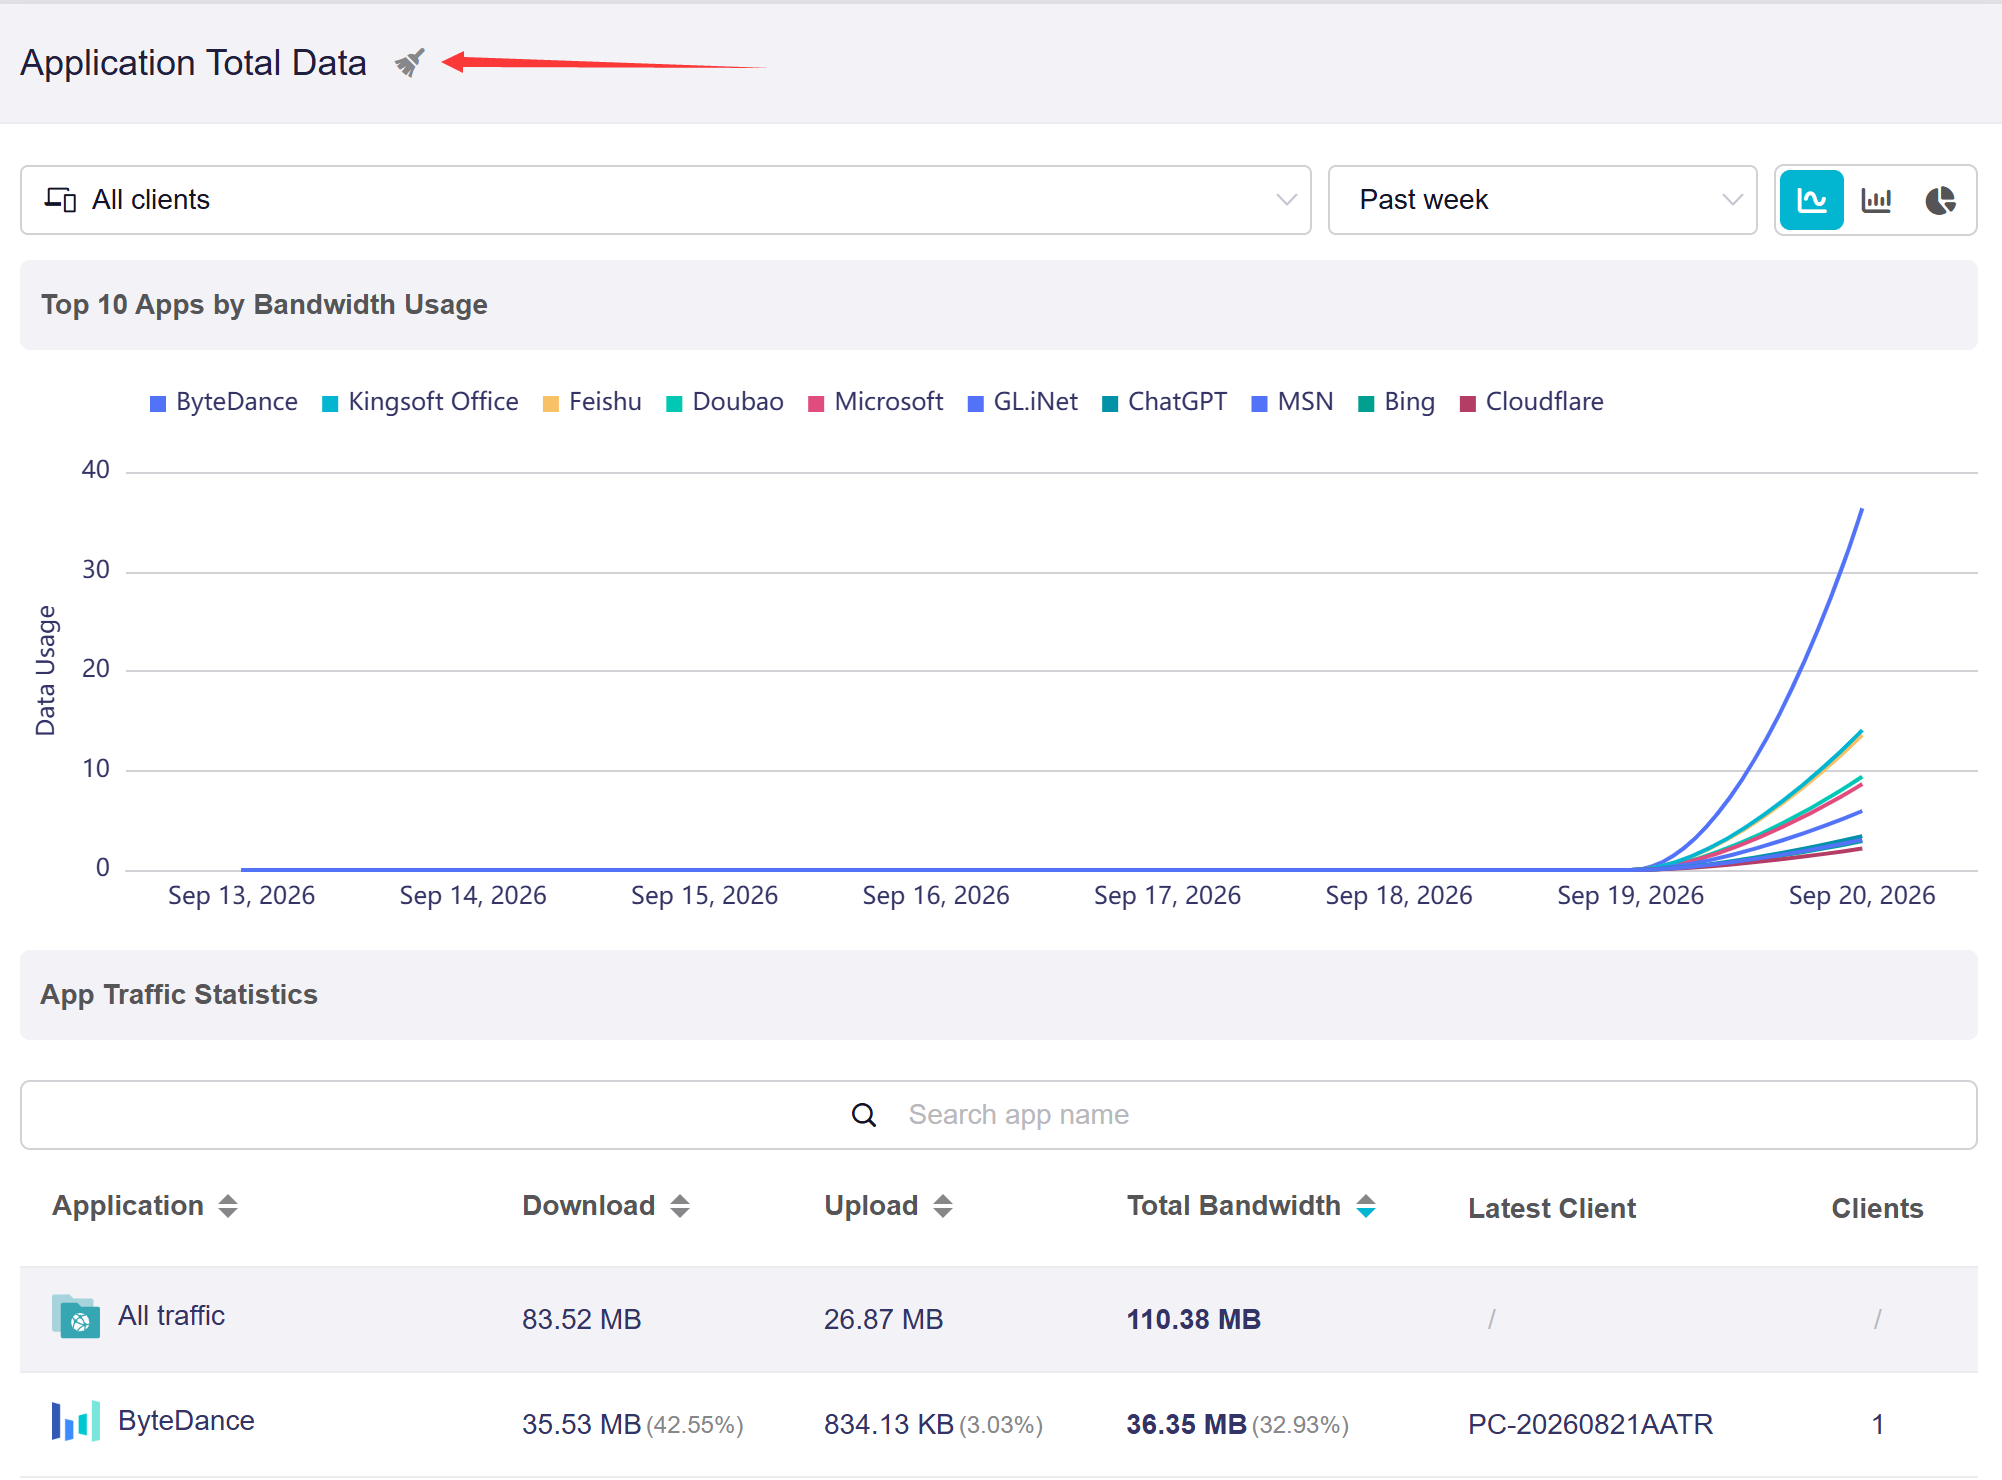This screenshot has width=2002, height=1480.
Task: Click Top 10 Apps by Bandwidth Usage heading
Action: (264, 304)
